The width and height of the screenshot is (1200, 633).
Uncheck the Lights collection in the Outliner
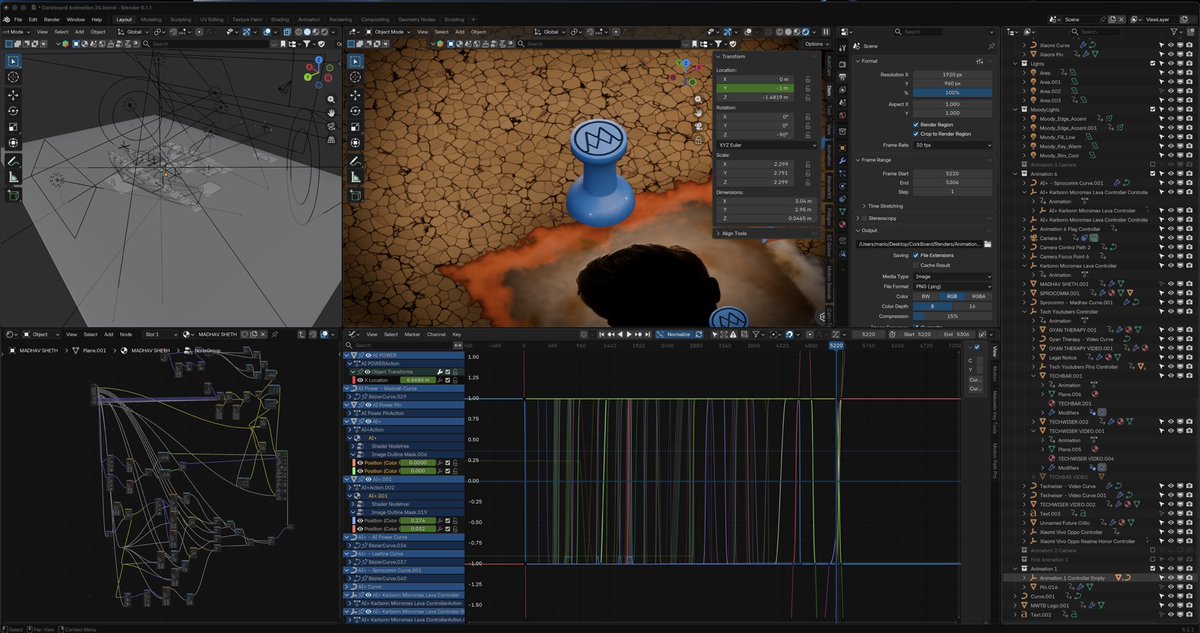1152,63
